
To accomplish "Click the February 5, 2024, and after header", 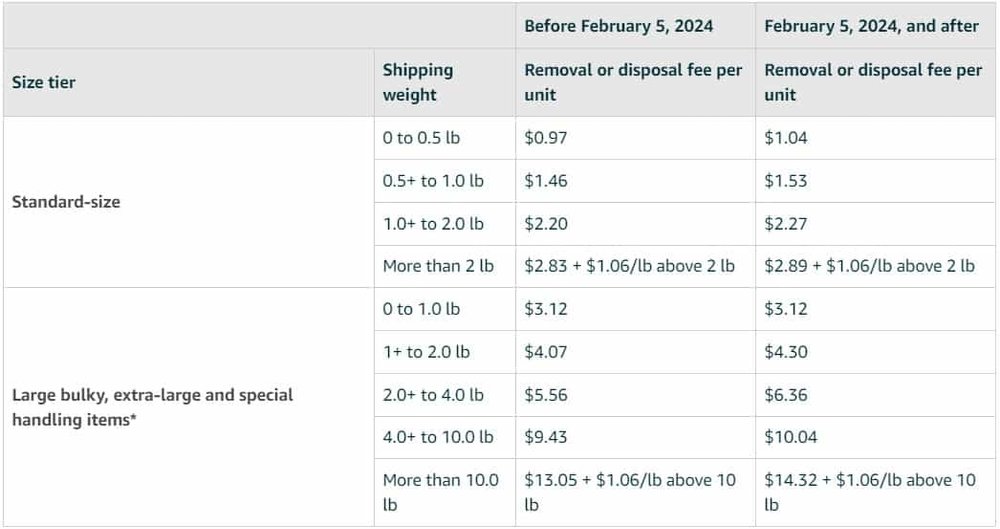I will click(x=871, y=26).
